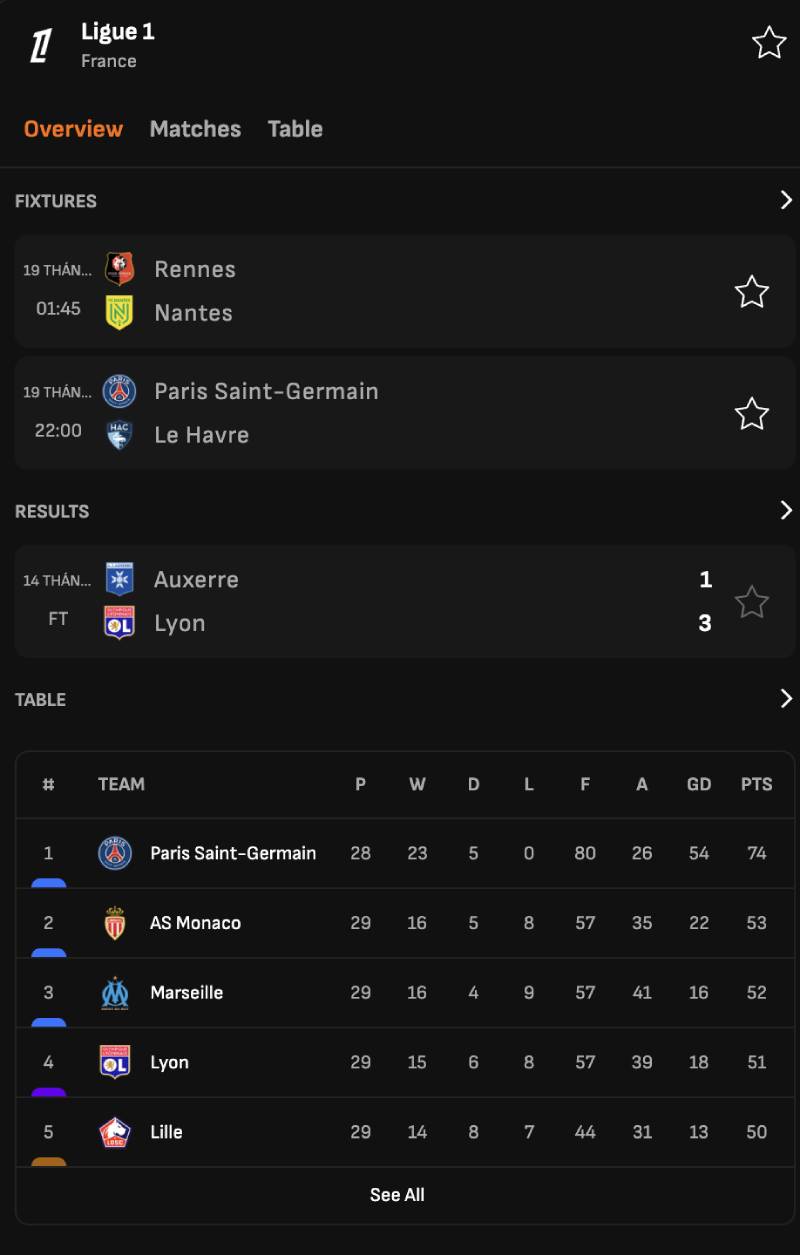Switch to the Table tab

click(x=295, y=129)
